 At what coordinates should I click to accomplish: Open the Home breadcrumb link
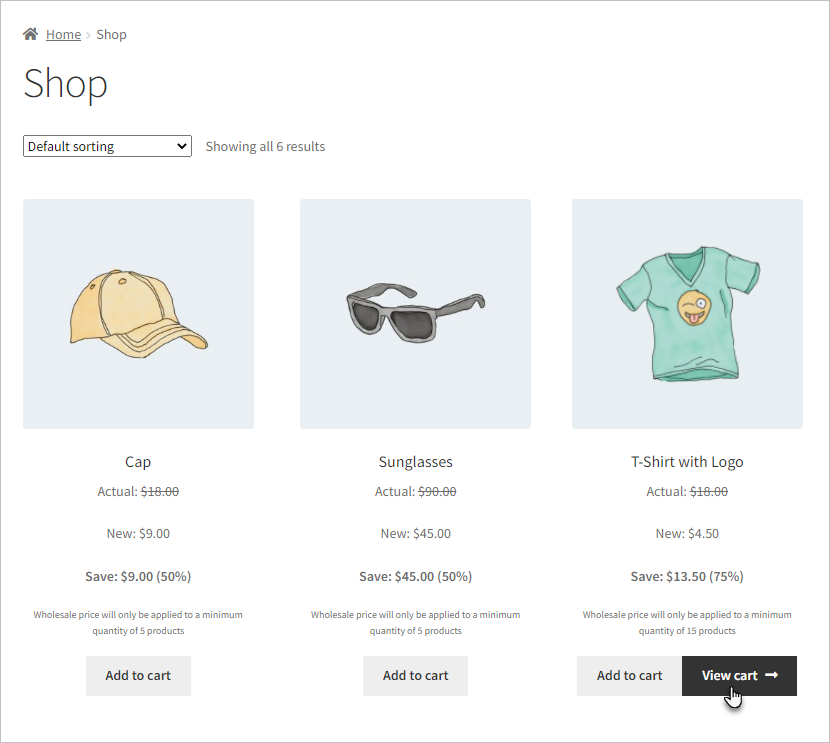point(63,35)
